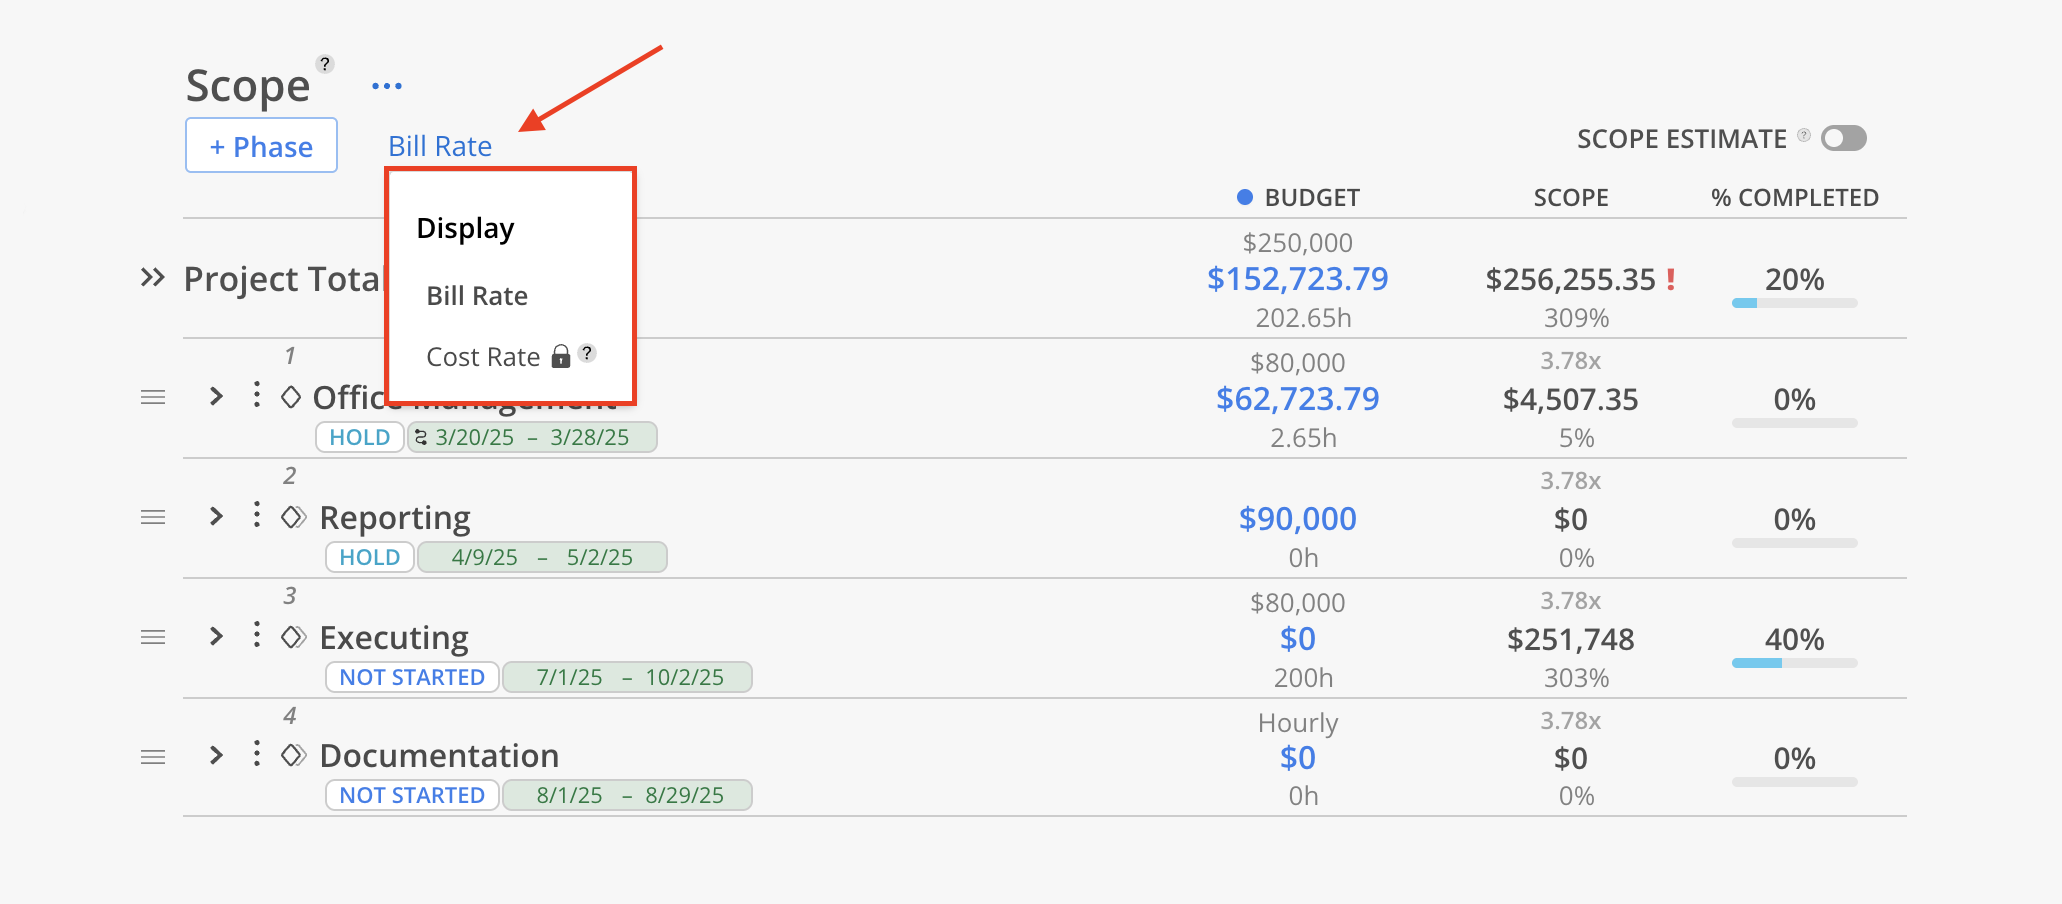
Task: Click the Cost Rate lock icon
Action: click(x=561, y=356)
